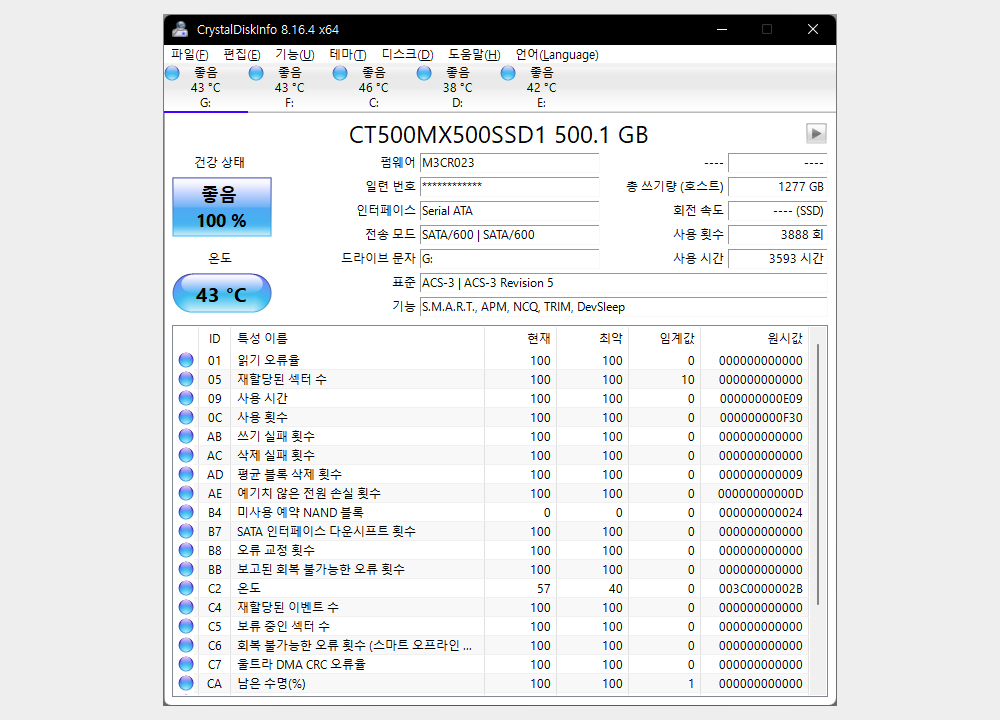Click raw value 003C0000002B in 온도 row
This screenshot has width=1000, height=720.
click(760, 589)
